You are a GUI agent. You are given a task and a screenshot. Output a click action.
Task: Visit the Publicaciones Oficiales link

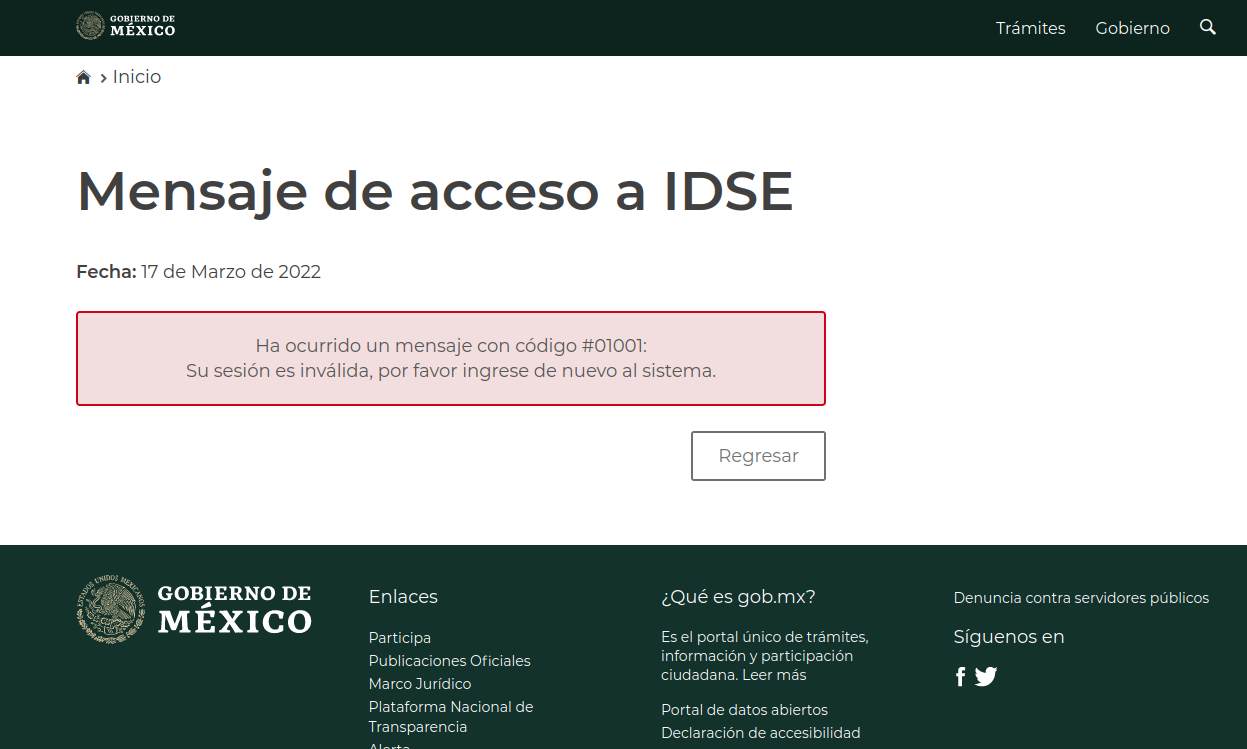(x=449, y=661)
